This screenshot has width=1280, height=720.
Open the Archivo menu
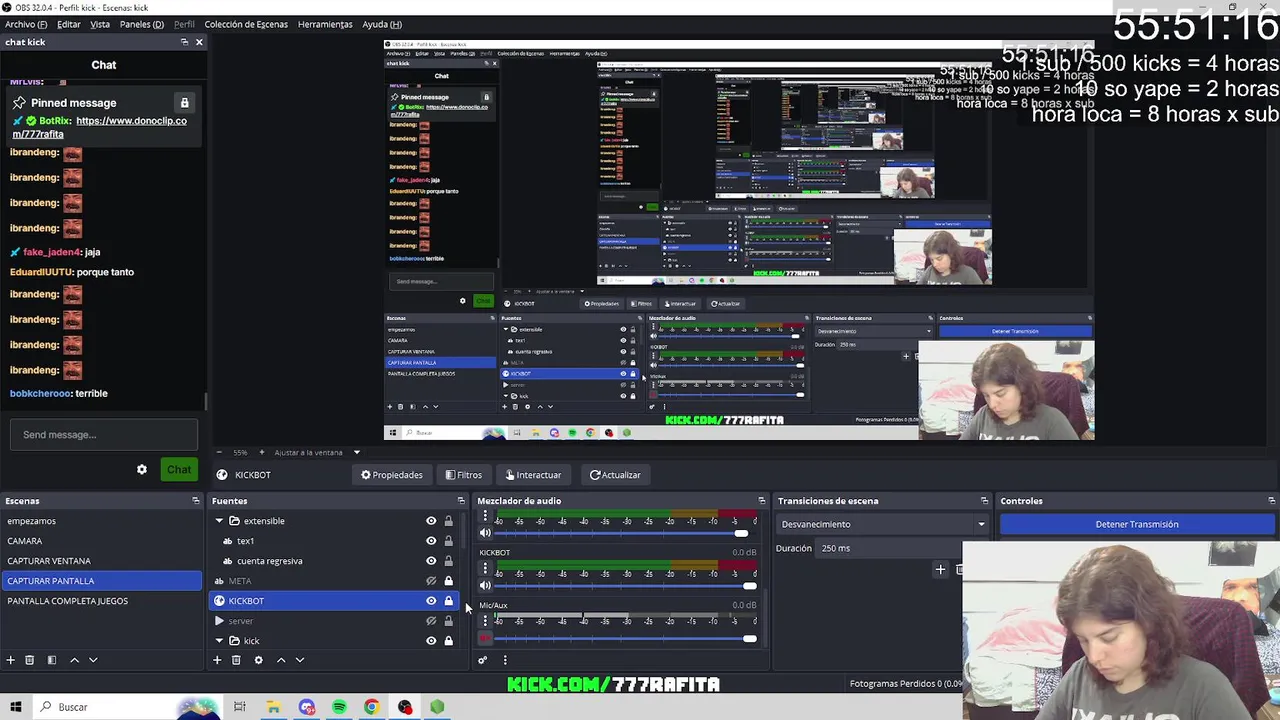(x=26, y=24)
